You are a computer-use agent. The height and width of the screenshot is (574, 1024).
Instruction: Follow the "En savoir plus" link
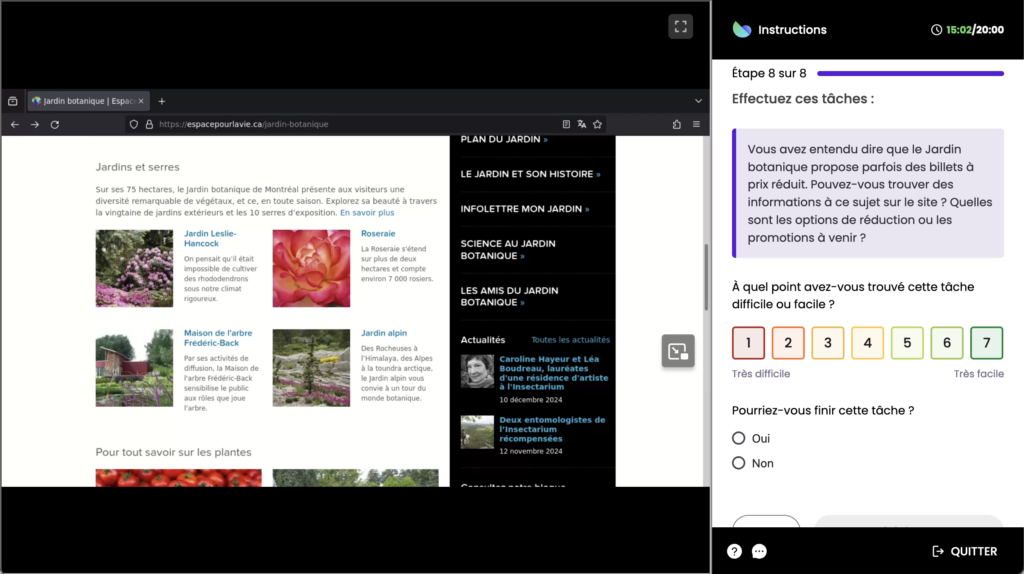(367, 213)
